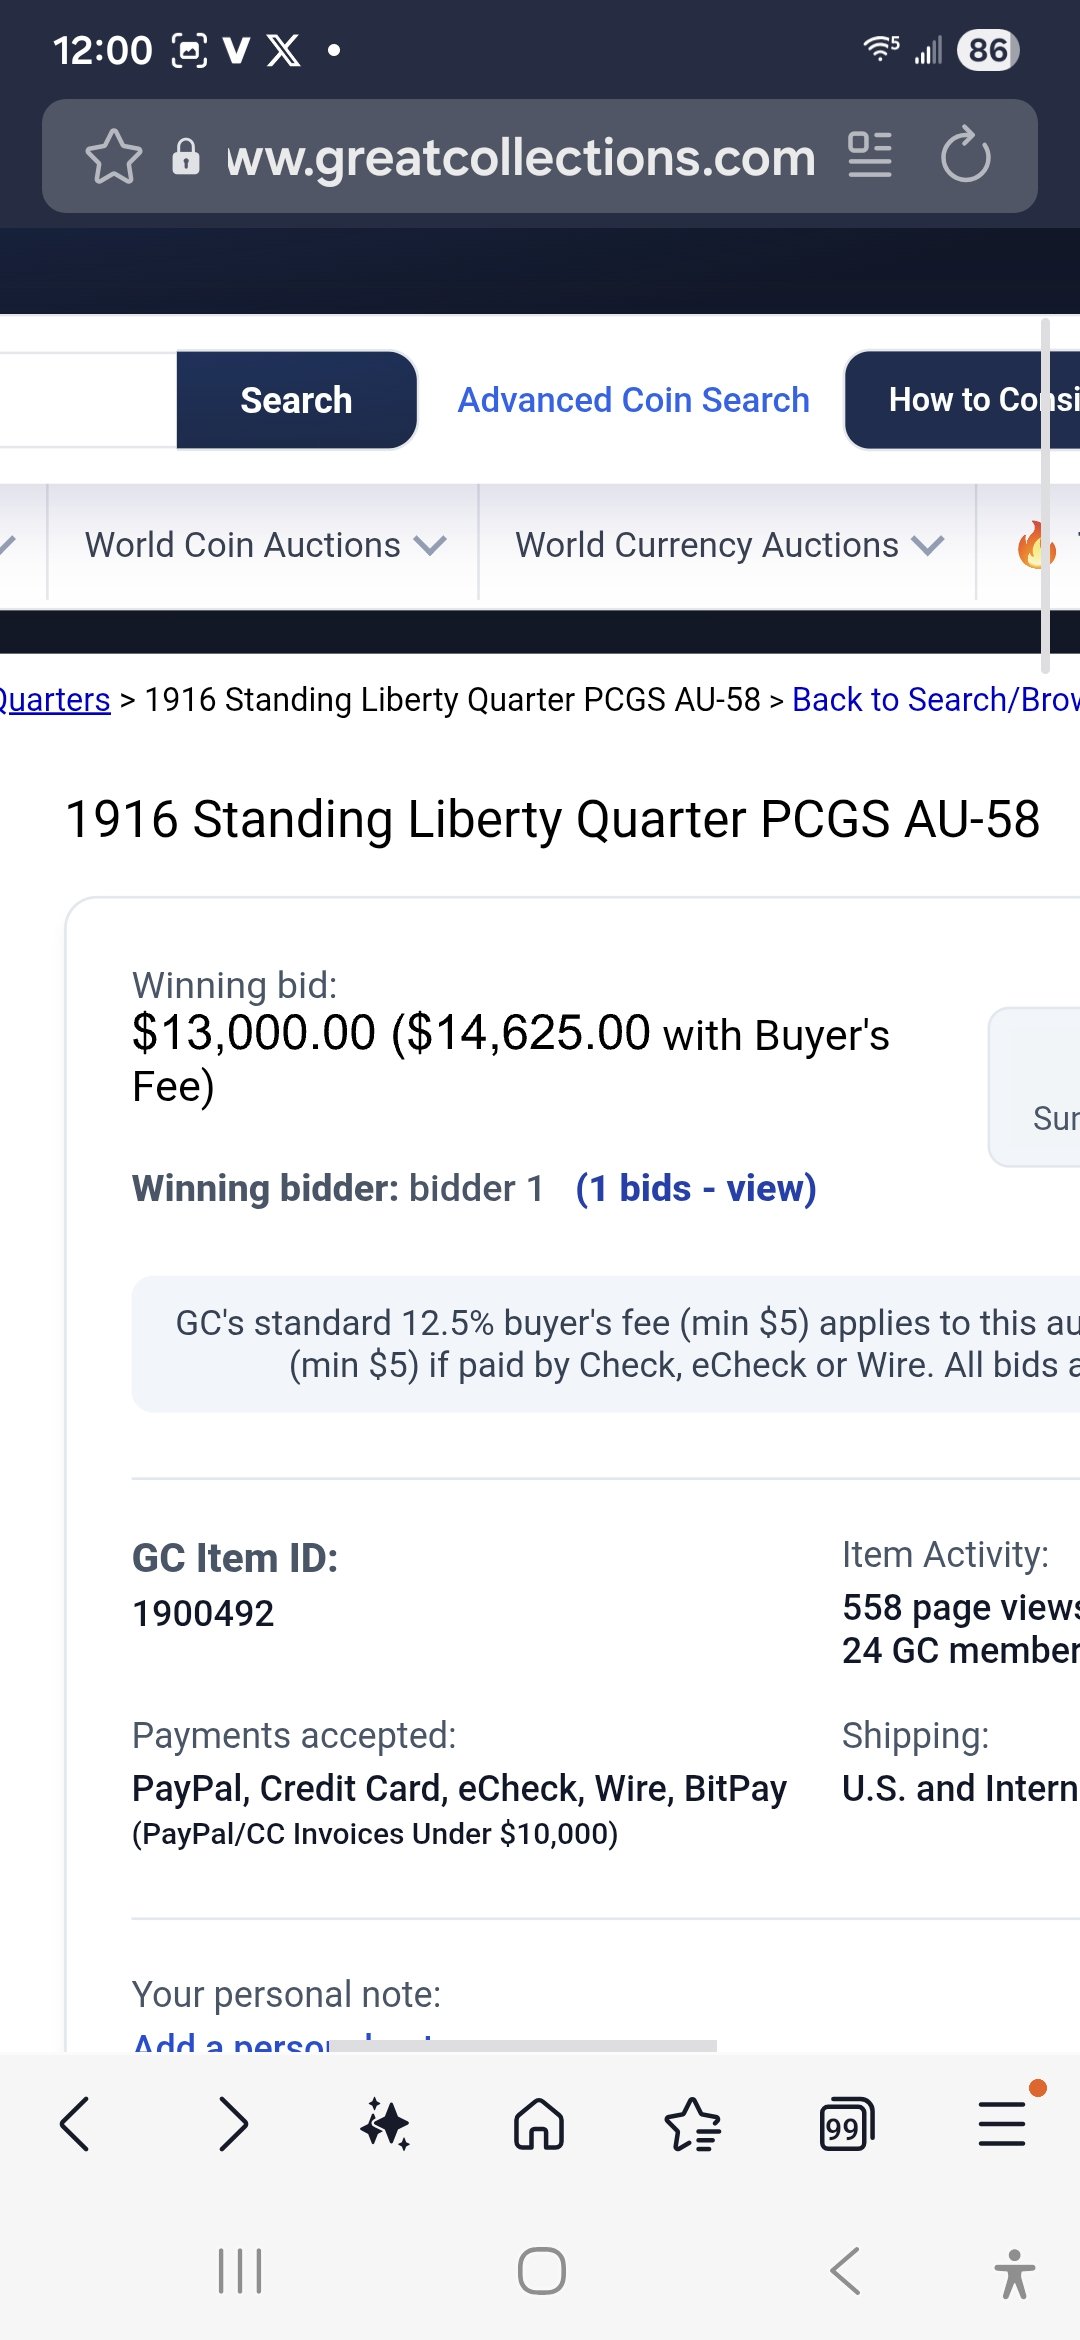Go to browser home page
The image size is (1080, 2340).
[539, 2124]
